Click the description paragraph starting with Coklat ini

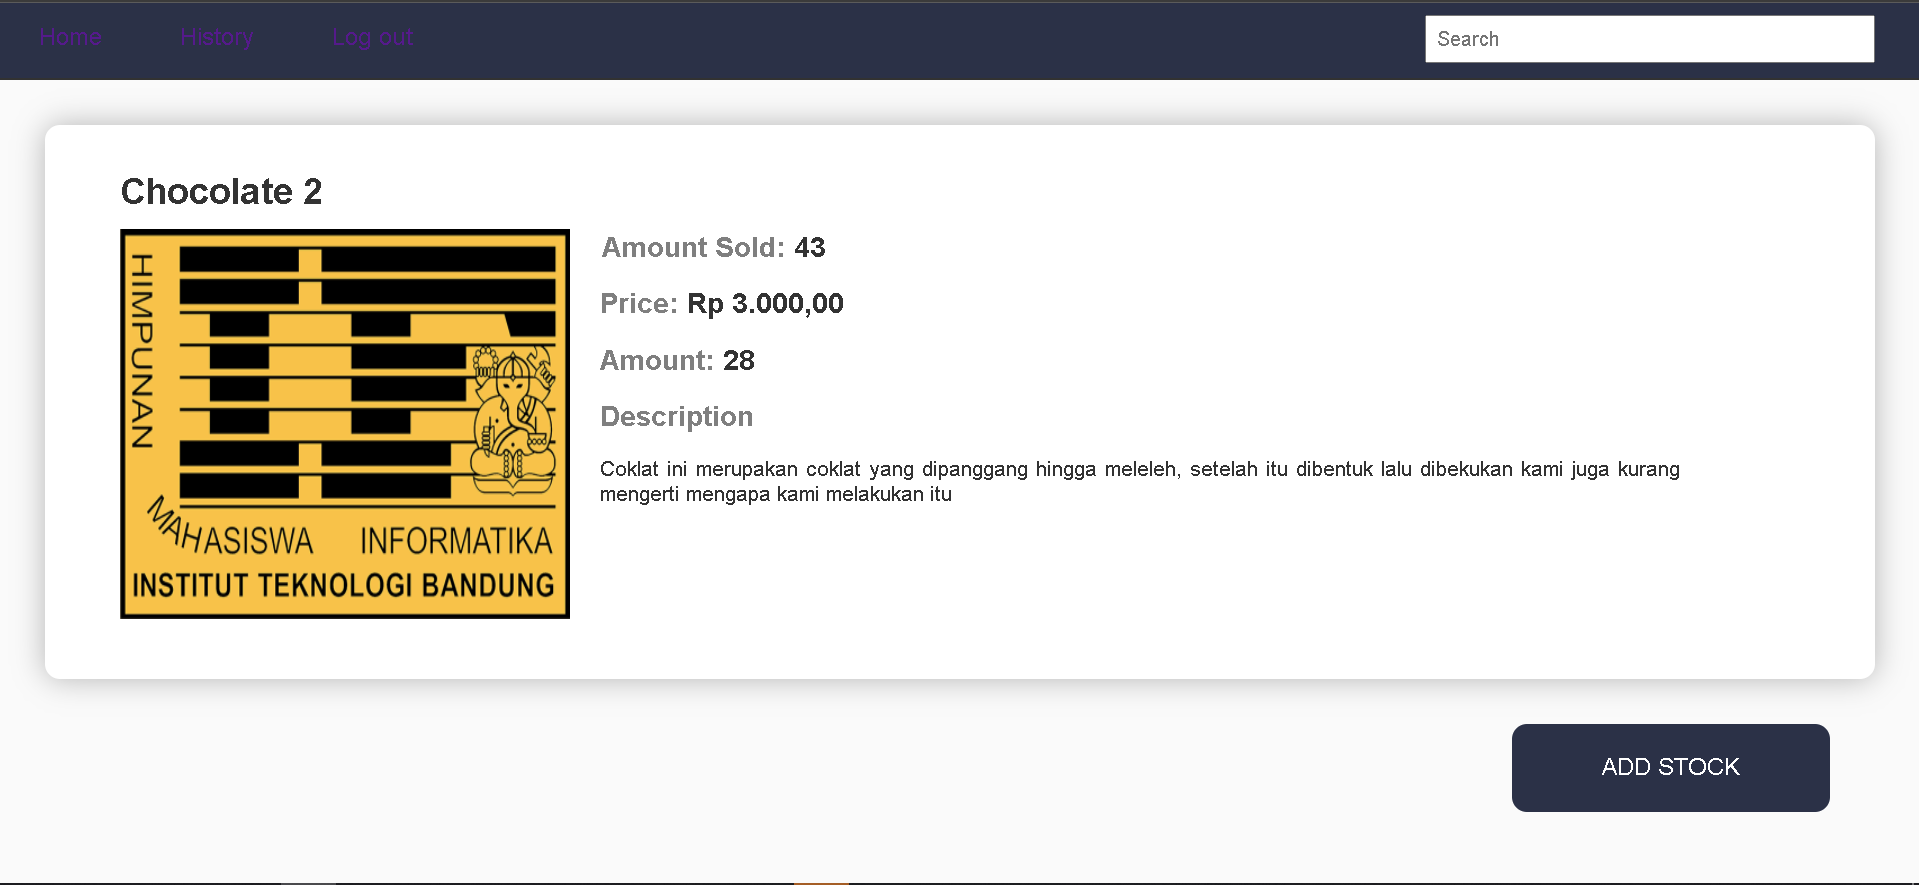click(x=1140, y=481)
